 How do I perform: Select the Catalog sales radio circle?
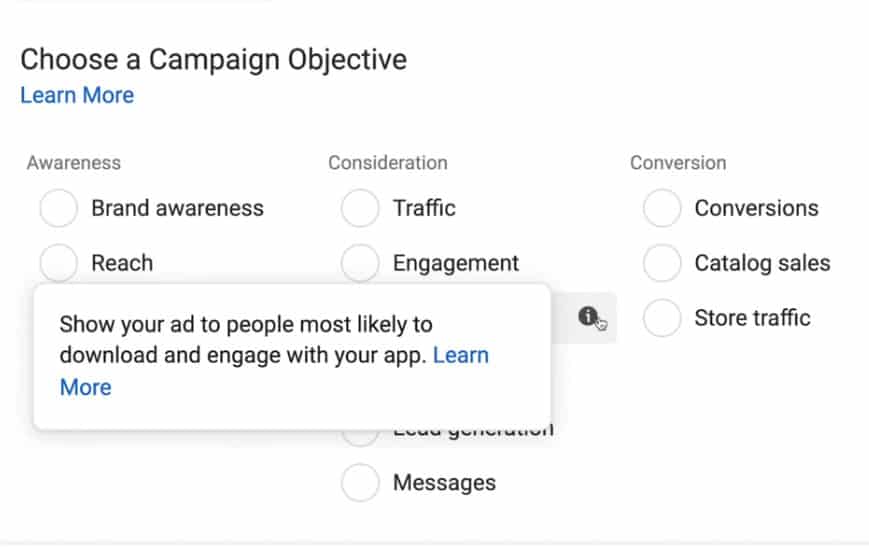(662, 264)
